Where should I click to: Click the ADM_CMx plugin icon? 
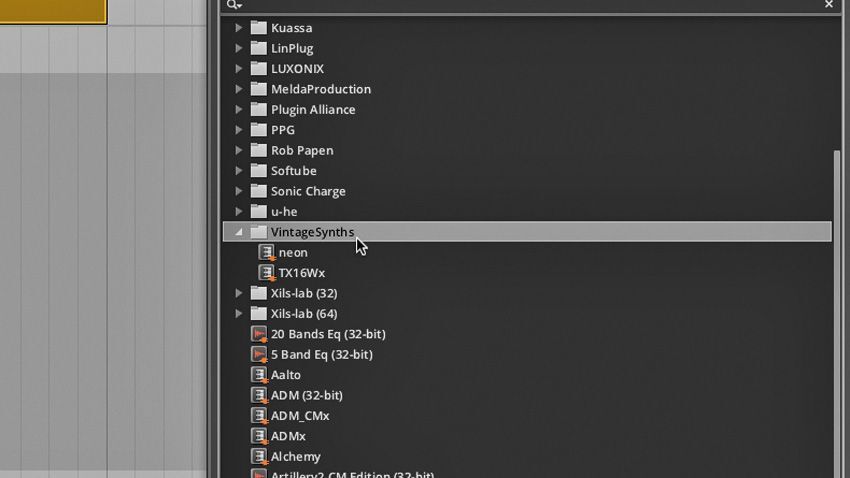(259, 416)
